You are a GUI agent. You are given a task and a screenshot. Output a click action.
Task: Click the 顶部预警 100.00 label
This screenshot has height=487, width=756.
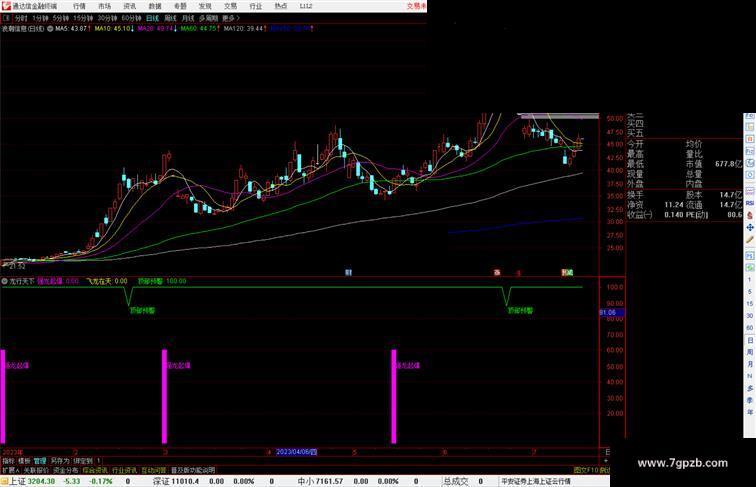162,281
